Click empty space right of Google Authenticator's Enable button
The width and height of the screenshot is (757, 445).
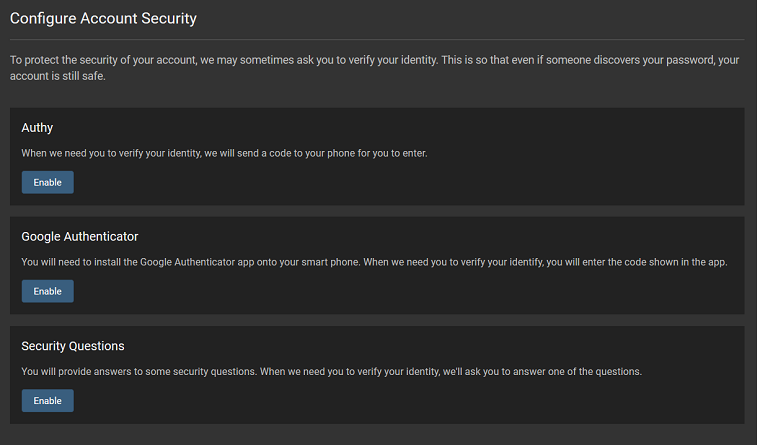(x=400, y=291)
